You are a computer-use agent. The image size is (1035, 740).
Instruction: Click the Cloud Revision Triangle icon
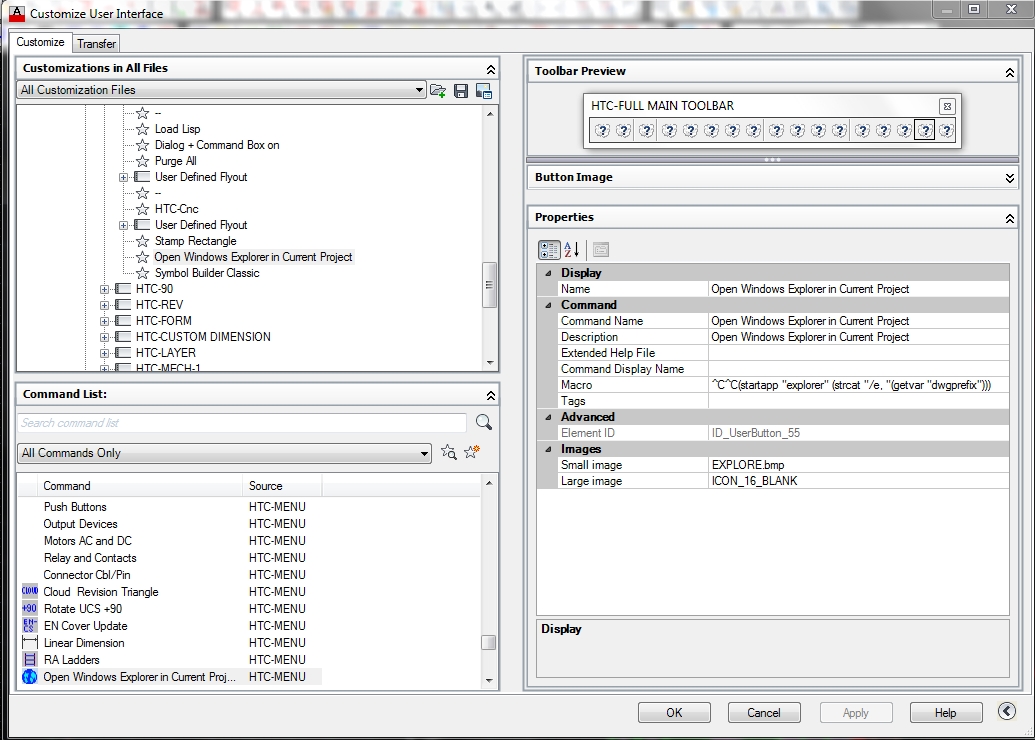pyautogui.click(x=30, y=591)
